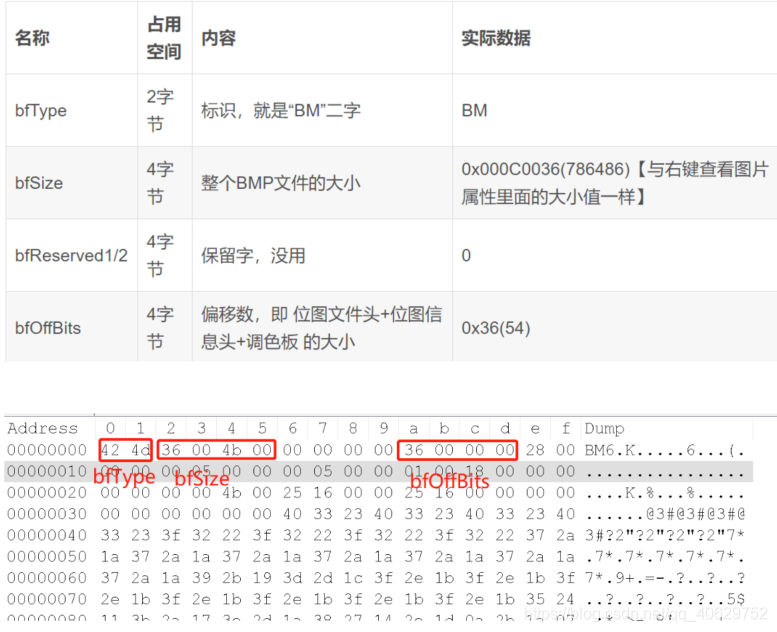The image size is (777, 632).
Task: Click hex column header a
Action: pos(413,428)
